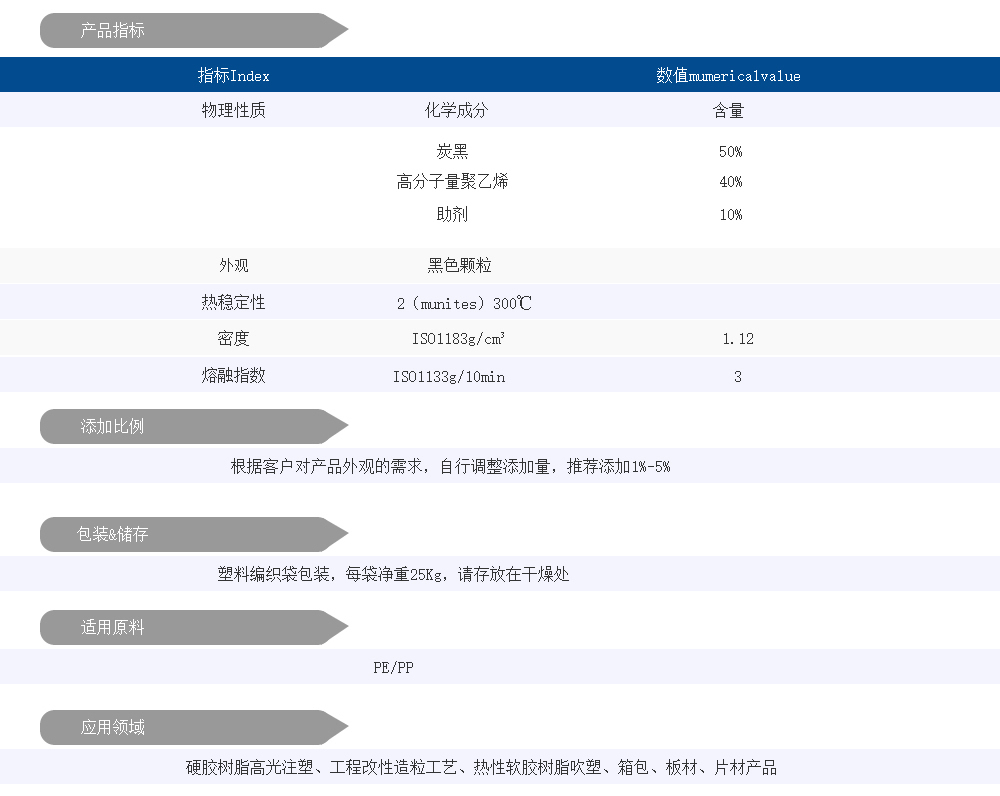This screenshot has height=796, width=1000.
Task: Click the 50% content value
Action: click(730, 152)
